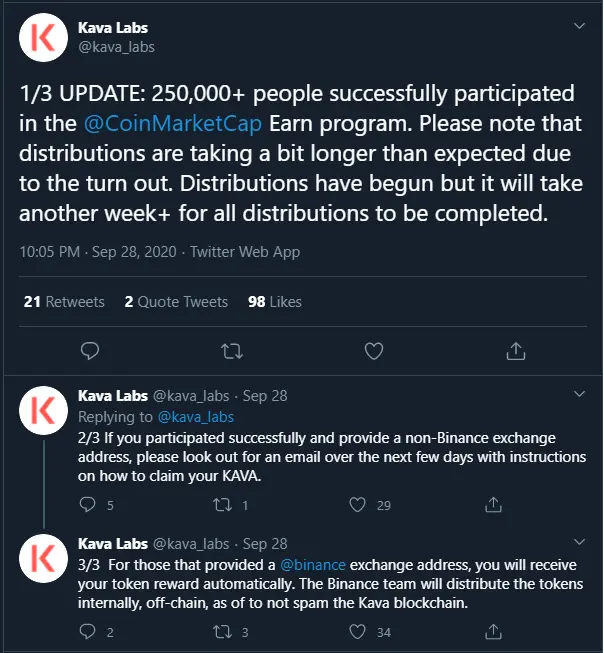Like the main 1/3 UPDATE tweet

[374, 351]
